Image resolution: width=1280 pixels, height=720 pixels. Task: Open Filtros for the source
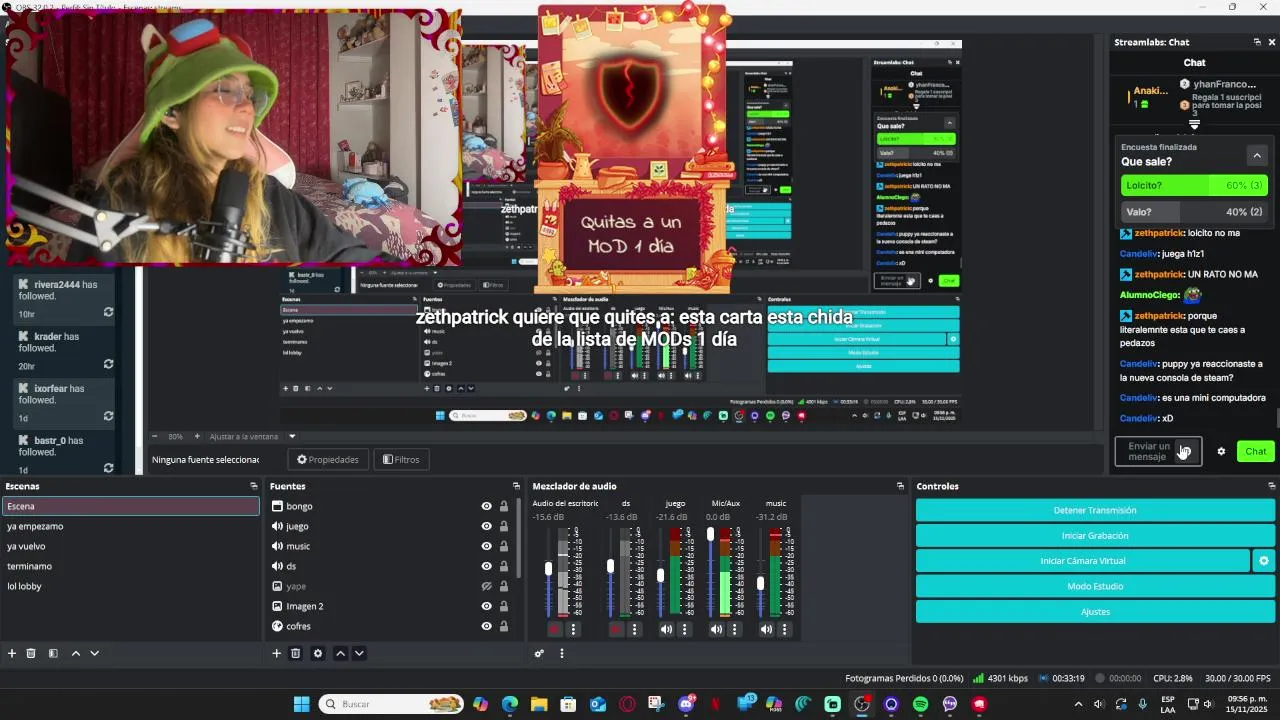point(401,459)
